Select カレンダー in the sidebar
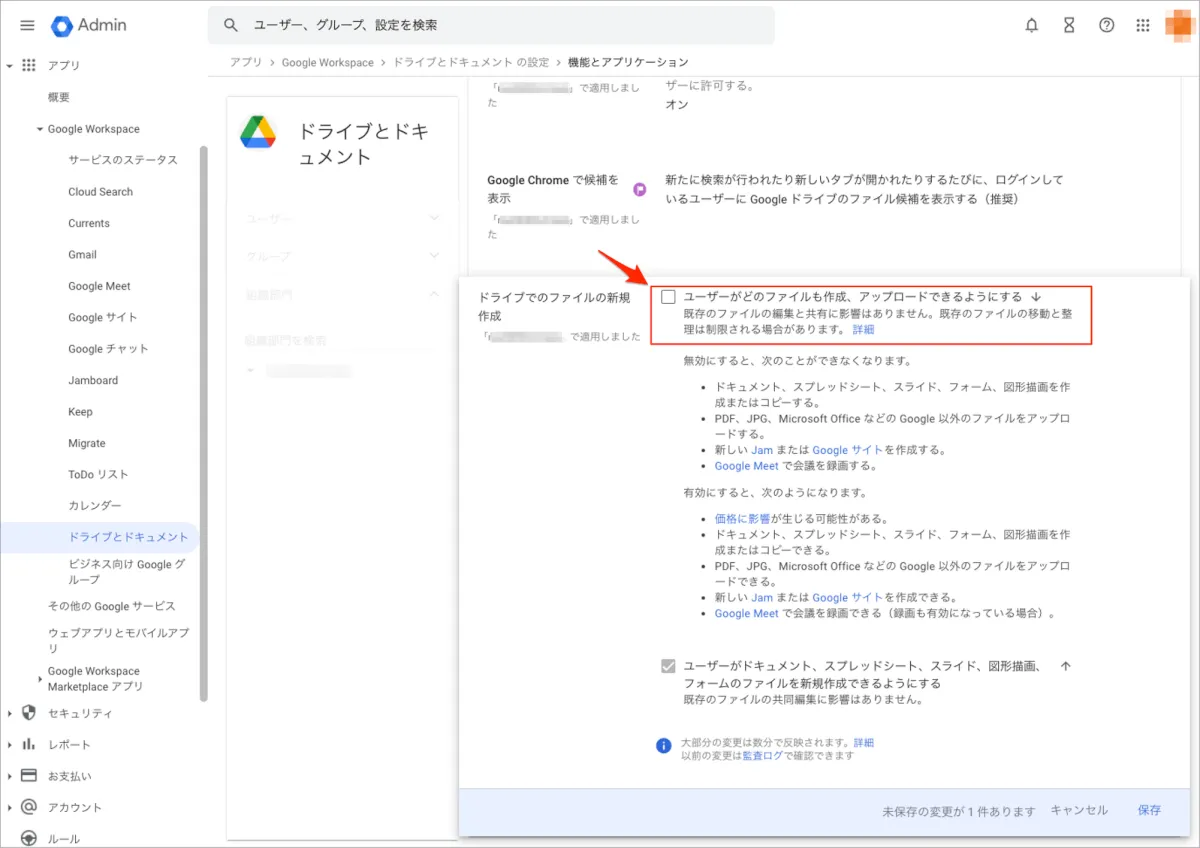Screen dimensions: 1200x848 (95, 506)
